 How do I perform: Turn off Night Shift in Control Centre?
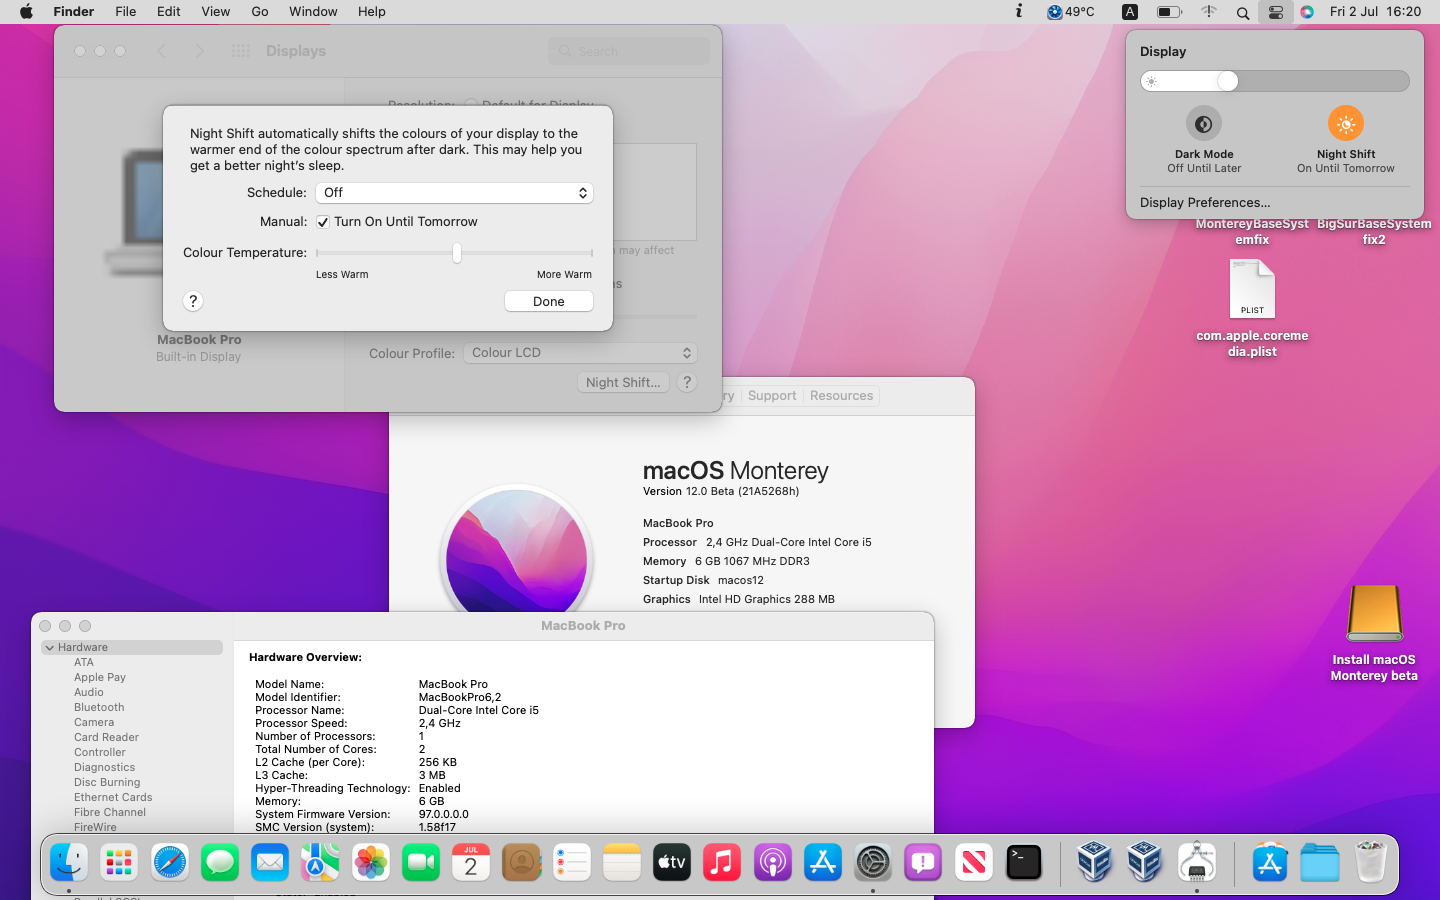click(1345, 124)
